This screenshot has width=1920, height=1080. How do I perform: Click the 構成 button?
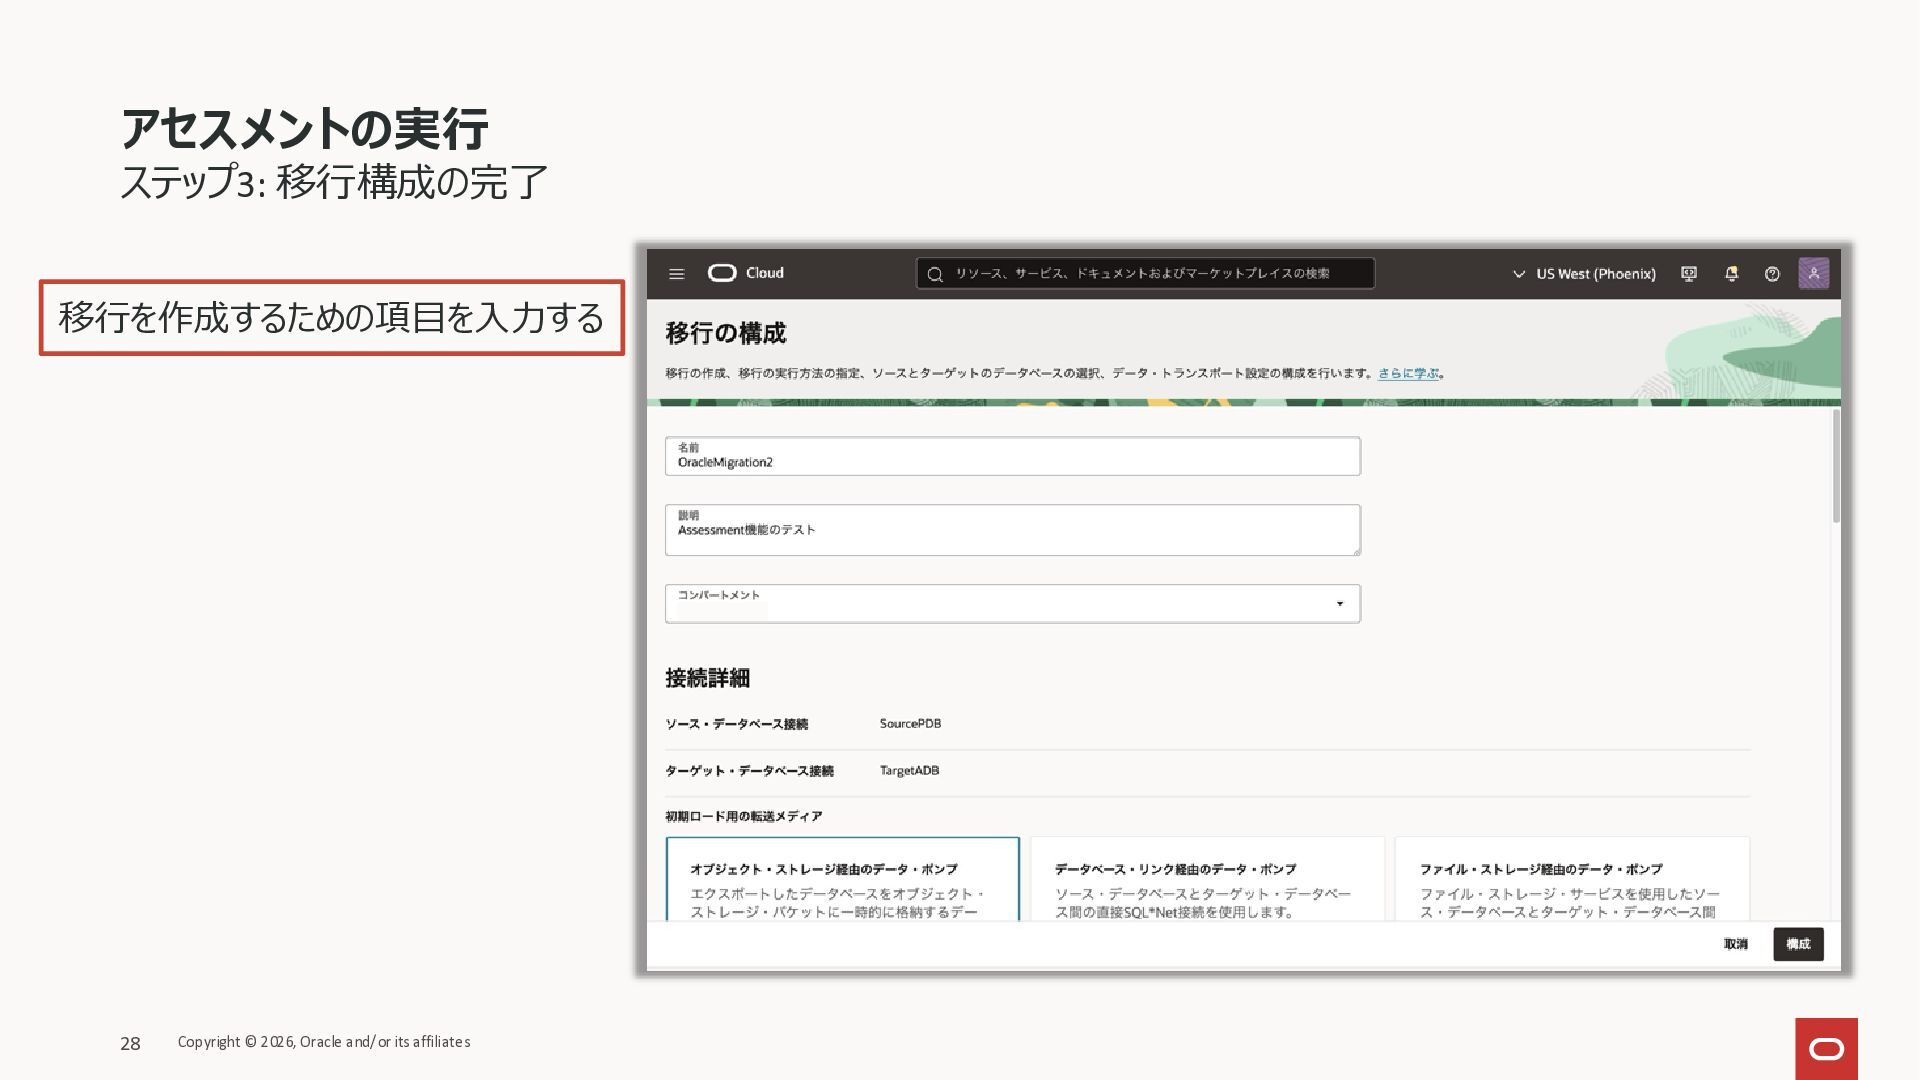(1798, 944)
